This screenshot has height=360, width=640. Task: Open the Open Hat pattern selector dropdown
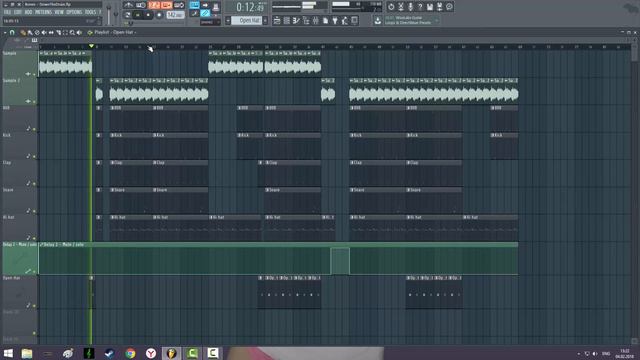point(247,20)
